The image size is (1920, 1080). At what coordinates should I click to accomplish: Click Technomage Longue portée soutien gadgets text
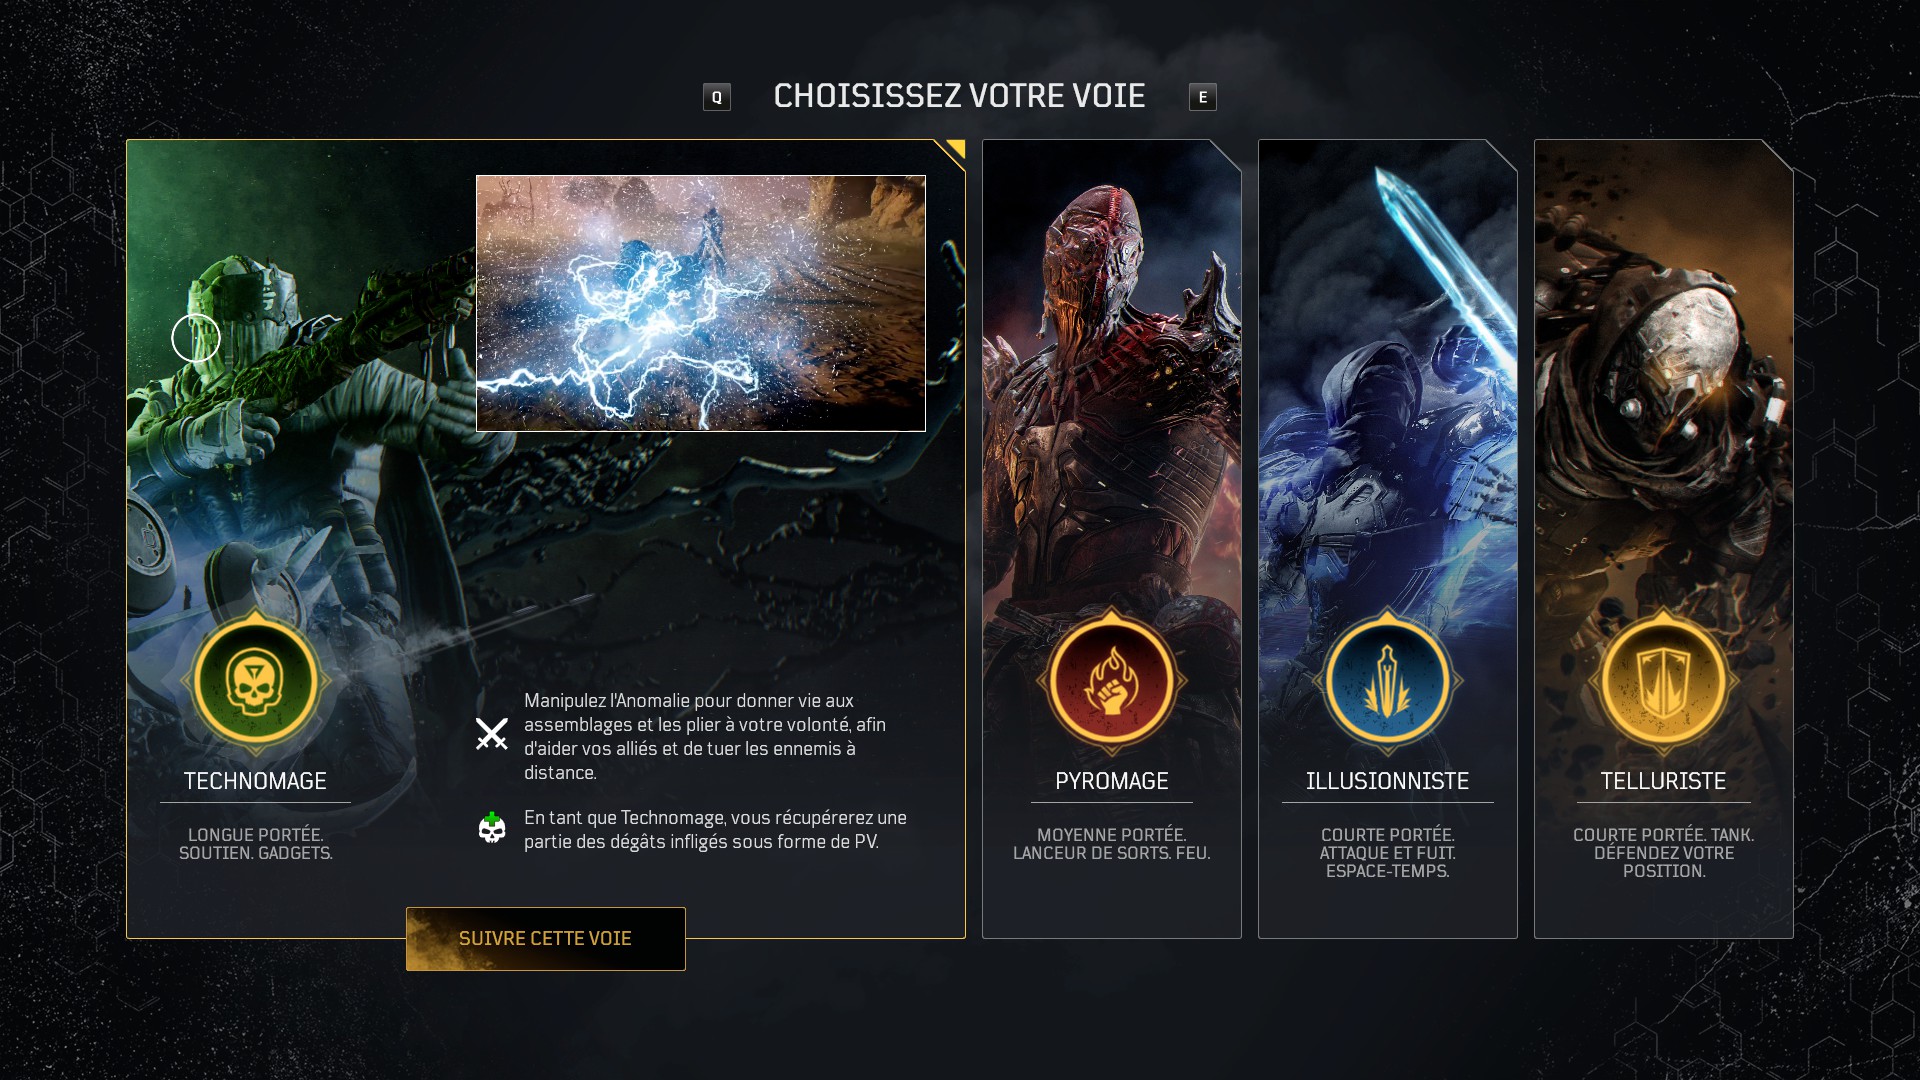[255, 843]
